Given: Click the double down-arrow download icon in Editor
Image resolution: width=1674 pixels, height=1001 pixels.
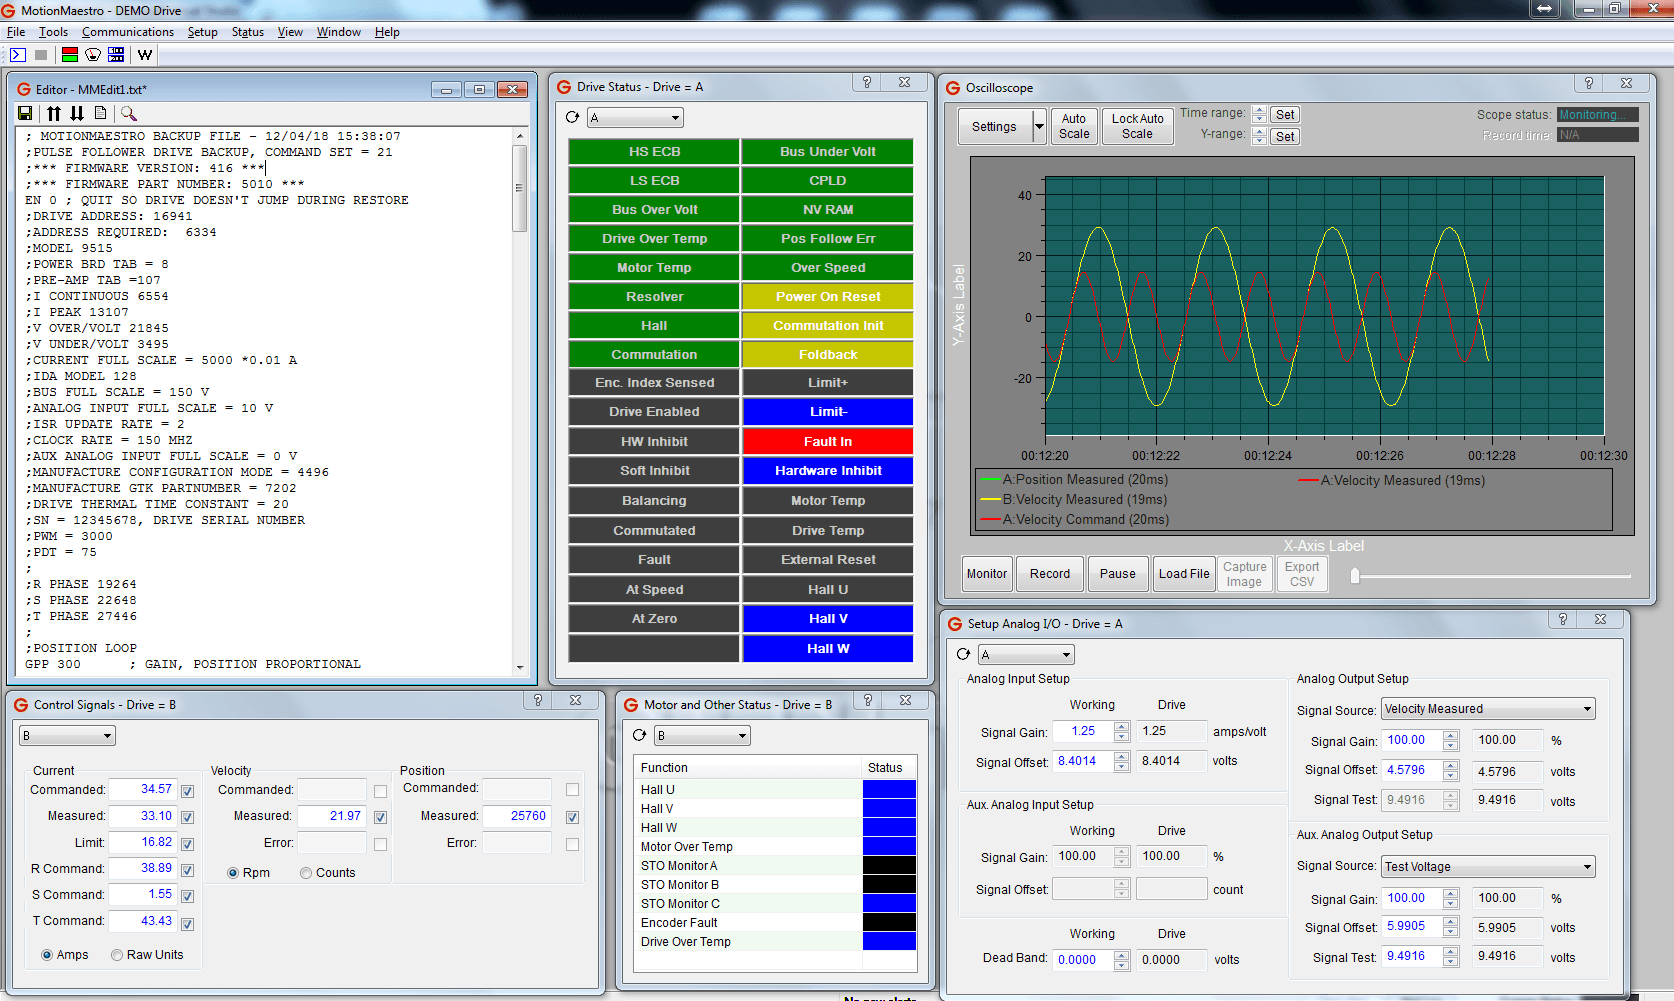Looking at the screenshot, I should [77, 114].
